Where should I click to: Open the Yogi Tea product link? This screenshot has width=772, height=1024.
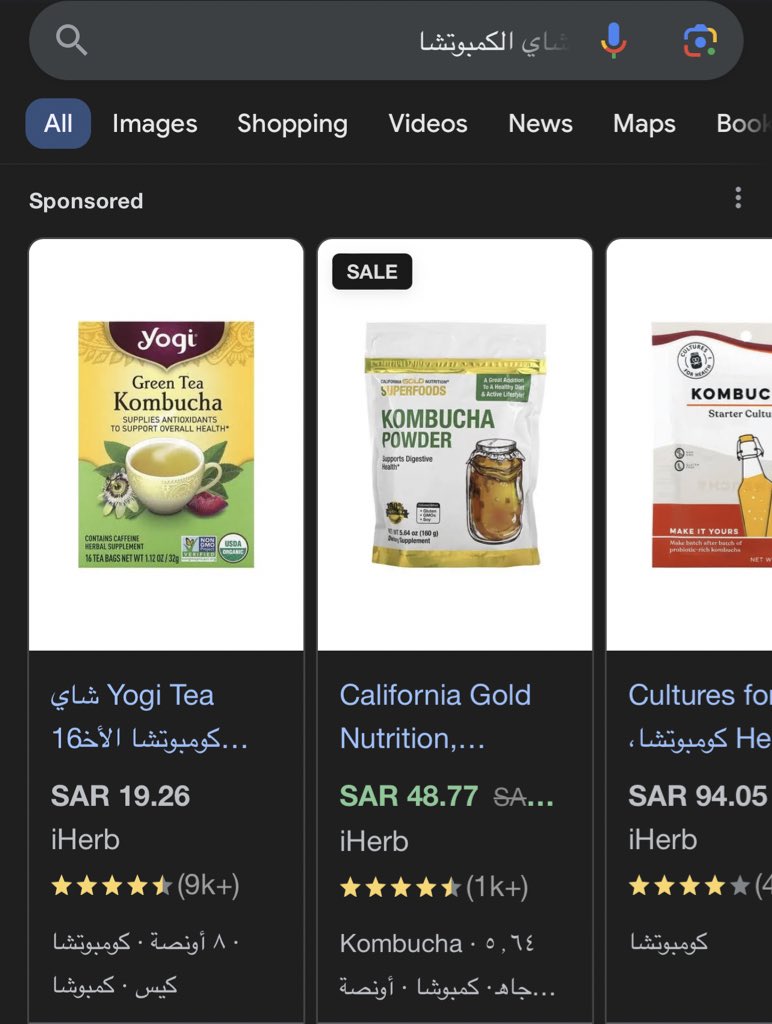(149, 716)
